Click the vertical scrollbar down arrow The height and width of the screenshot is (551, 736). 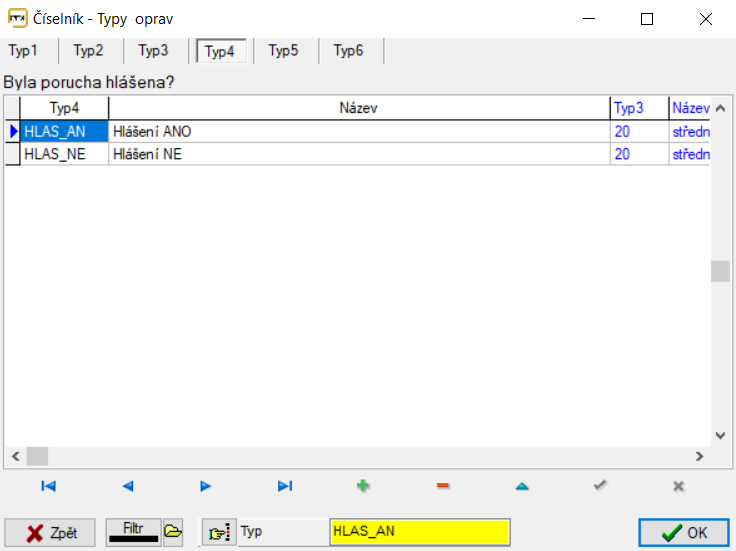tap(721, 435)
